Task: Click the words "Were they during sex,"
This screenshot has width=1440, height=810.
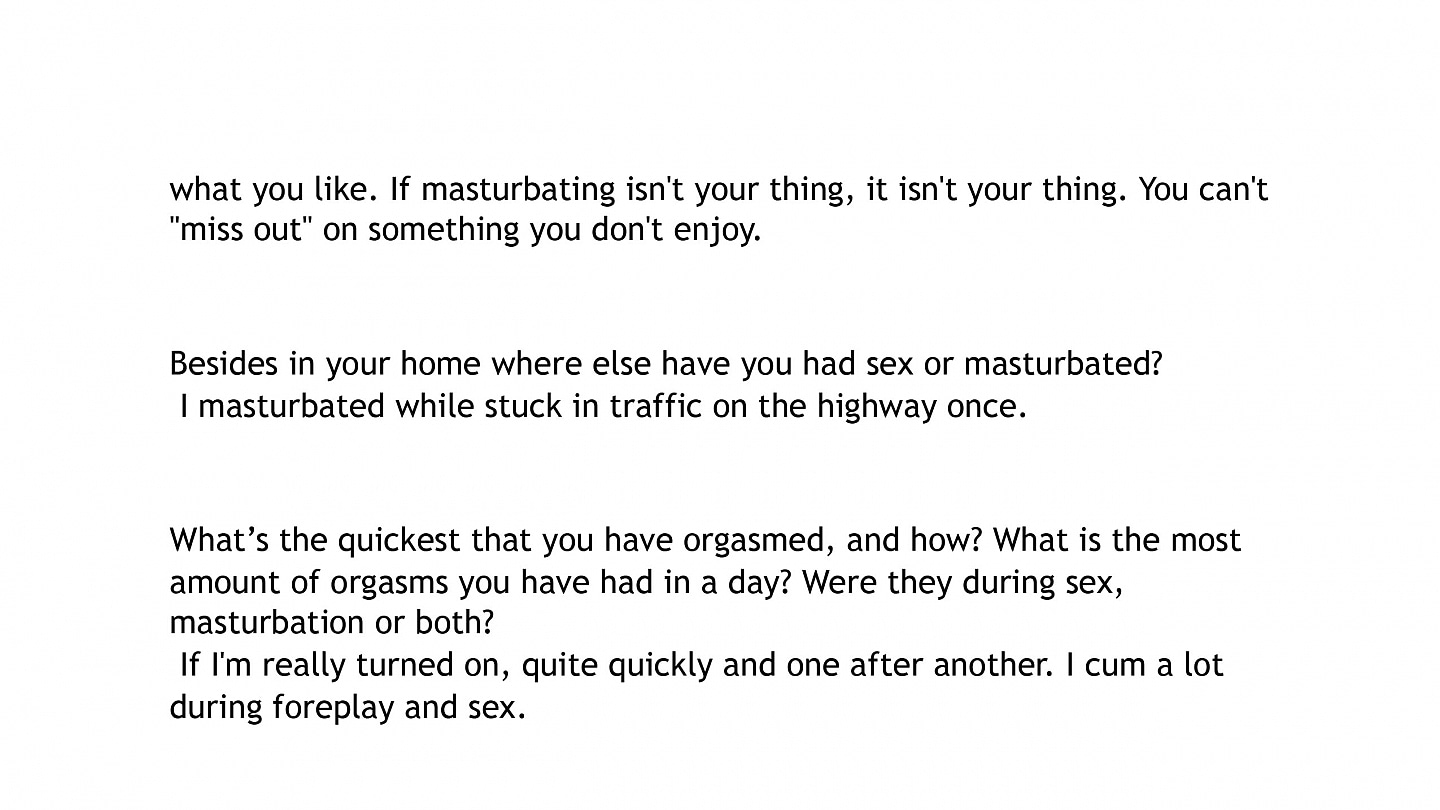Action: [x=963, y=582]
